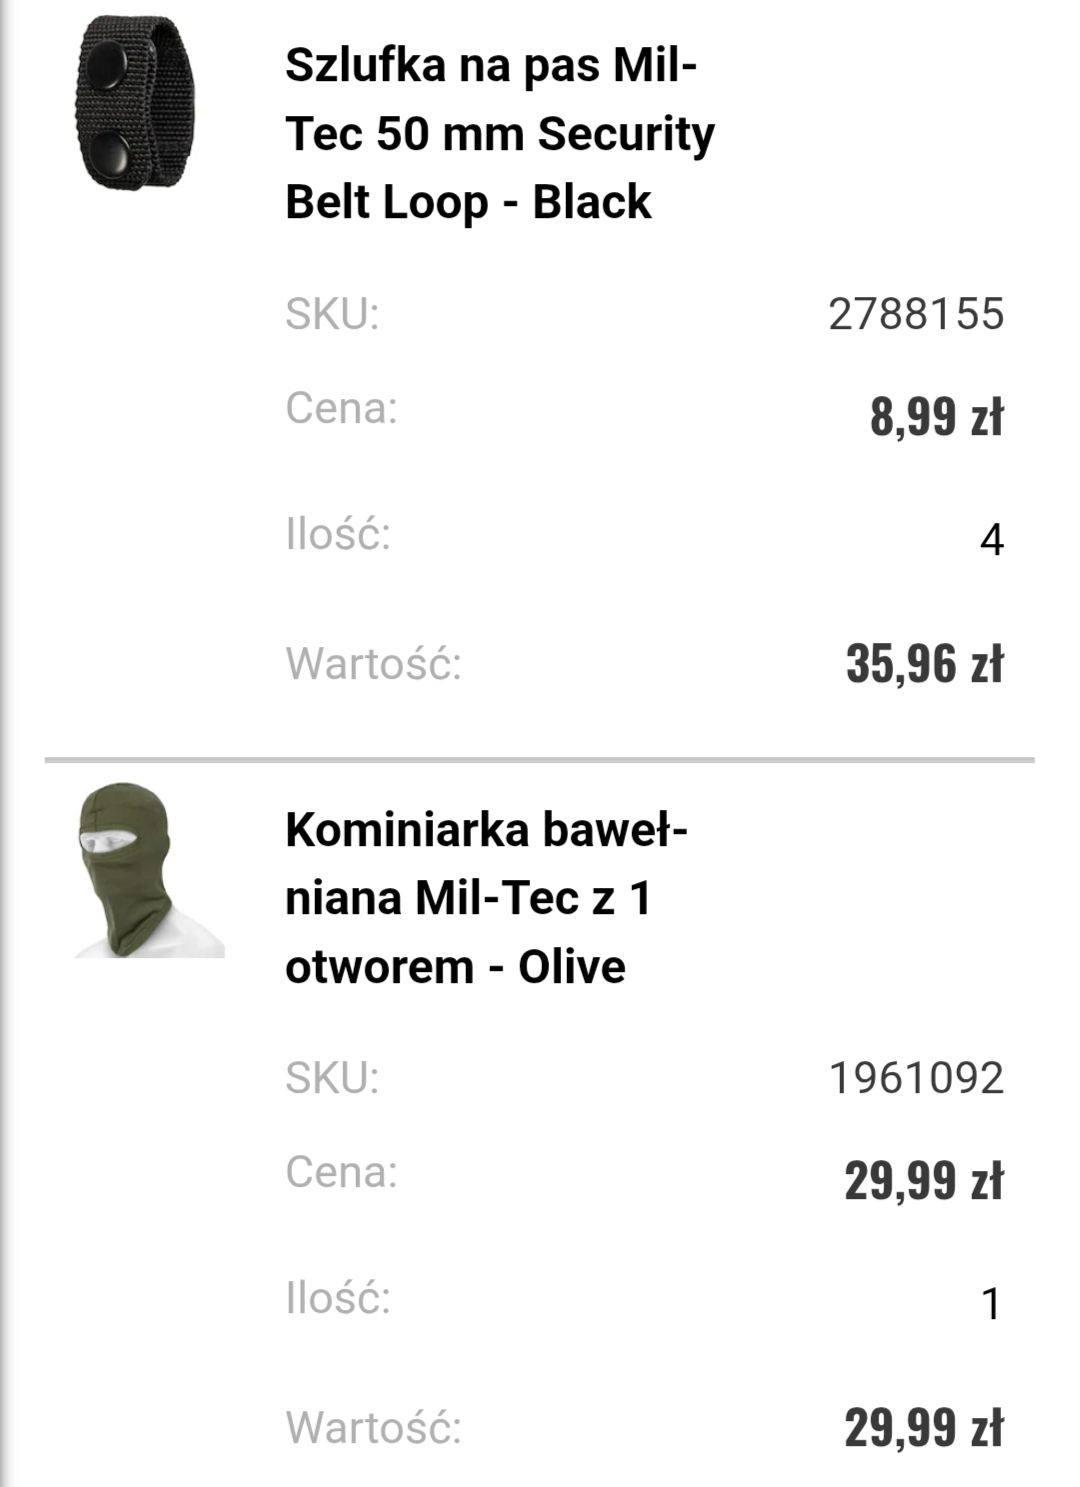Click the SKU label under the balaclava
Image resolution: width=1080 pixels, height=1487 pixels.
click(x=332, y=1078)
